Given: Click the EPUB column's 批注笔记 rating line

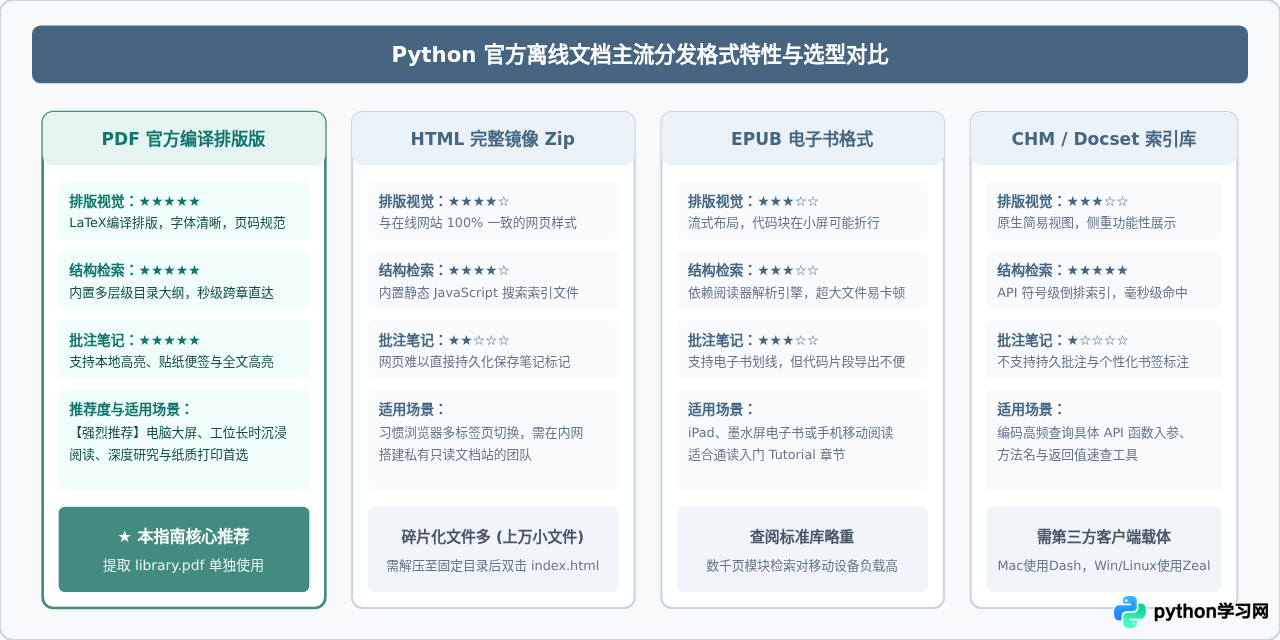Looking at the screenshot, I should click(754, 340).
